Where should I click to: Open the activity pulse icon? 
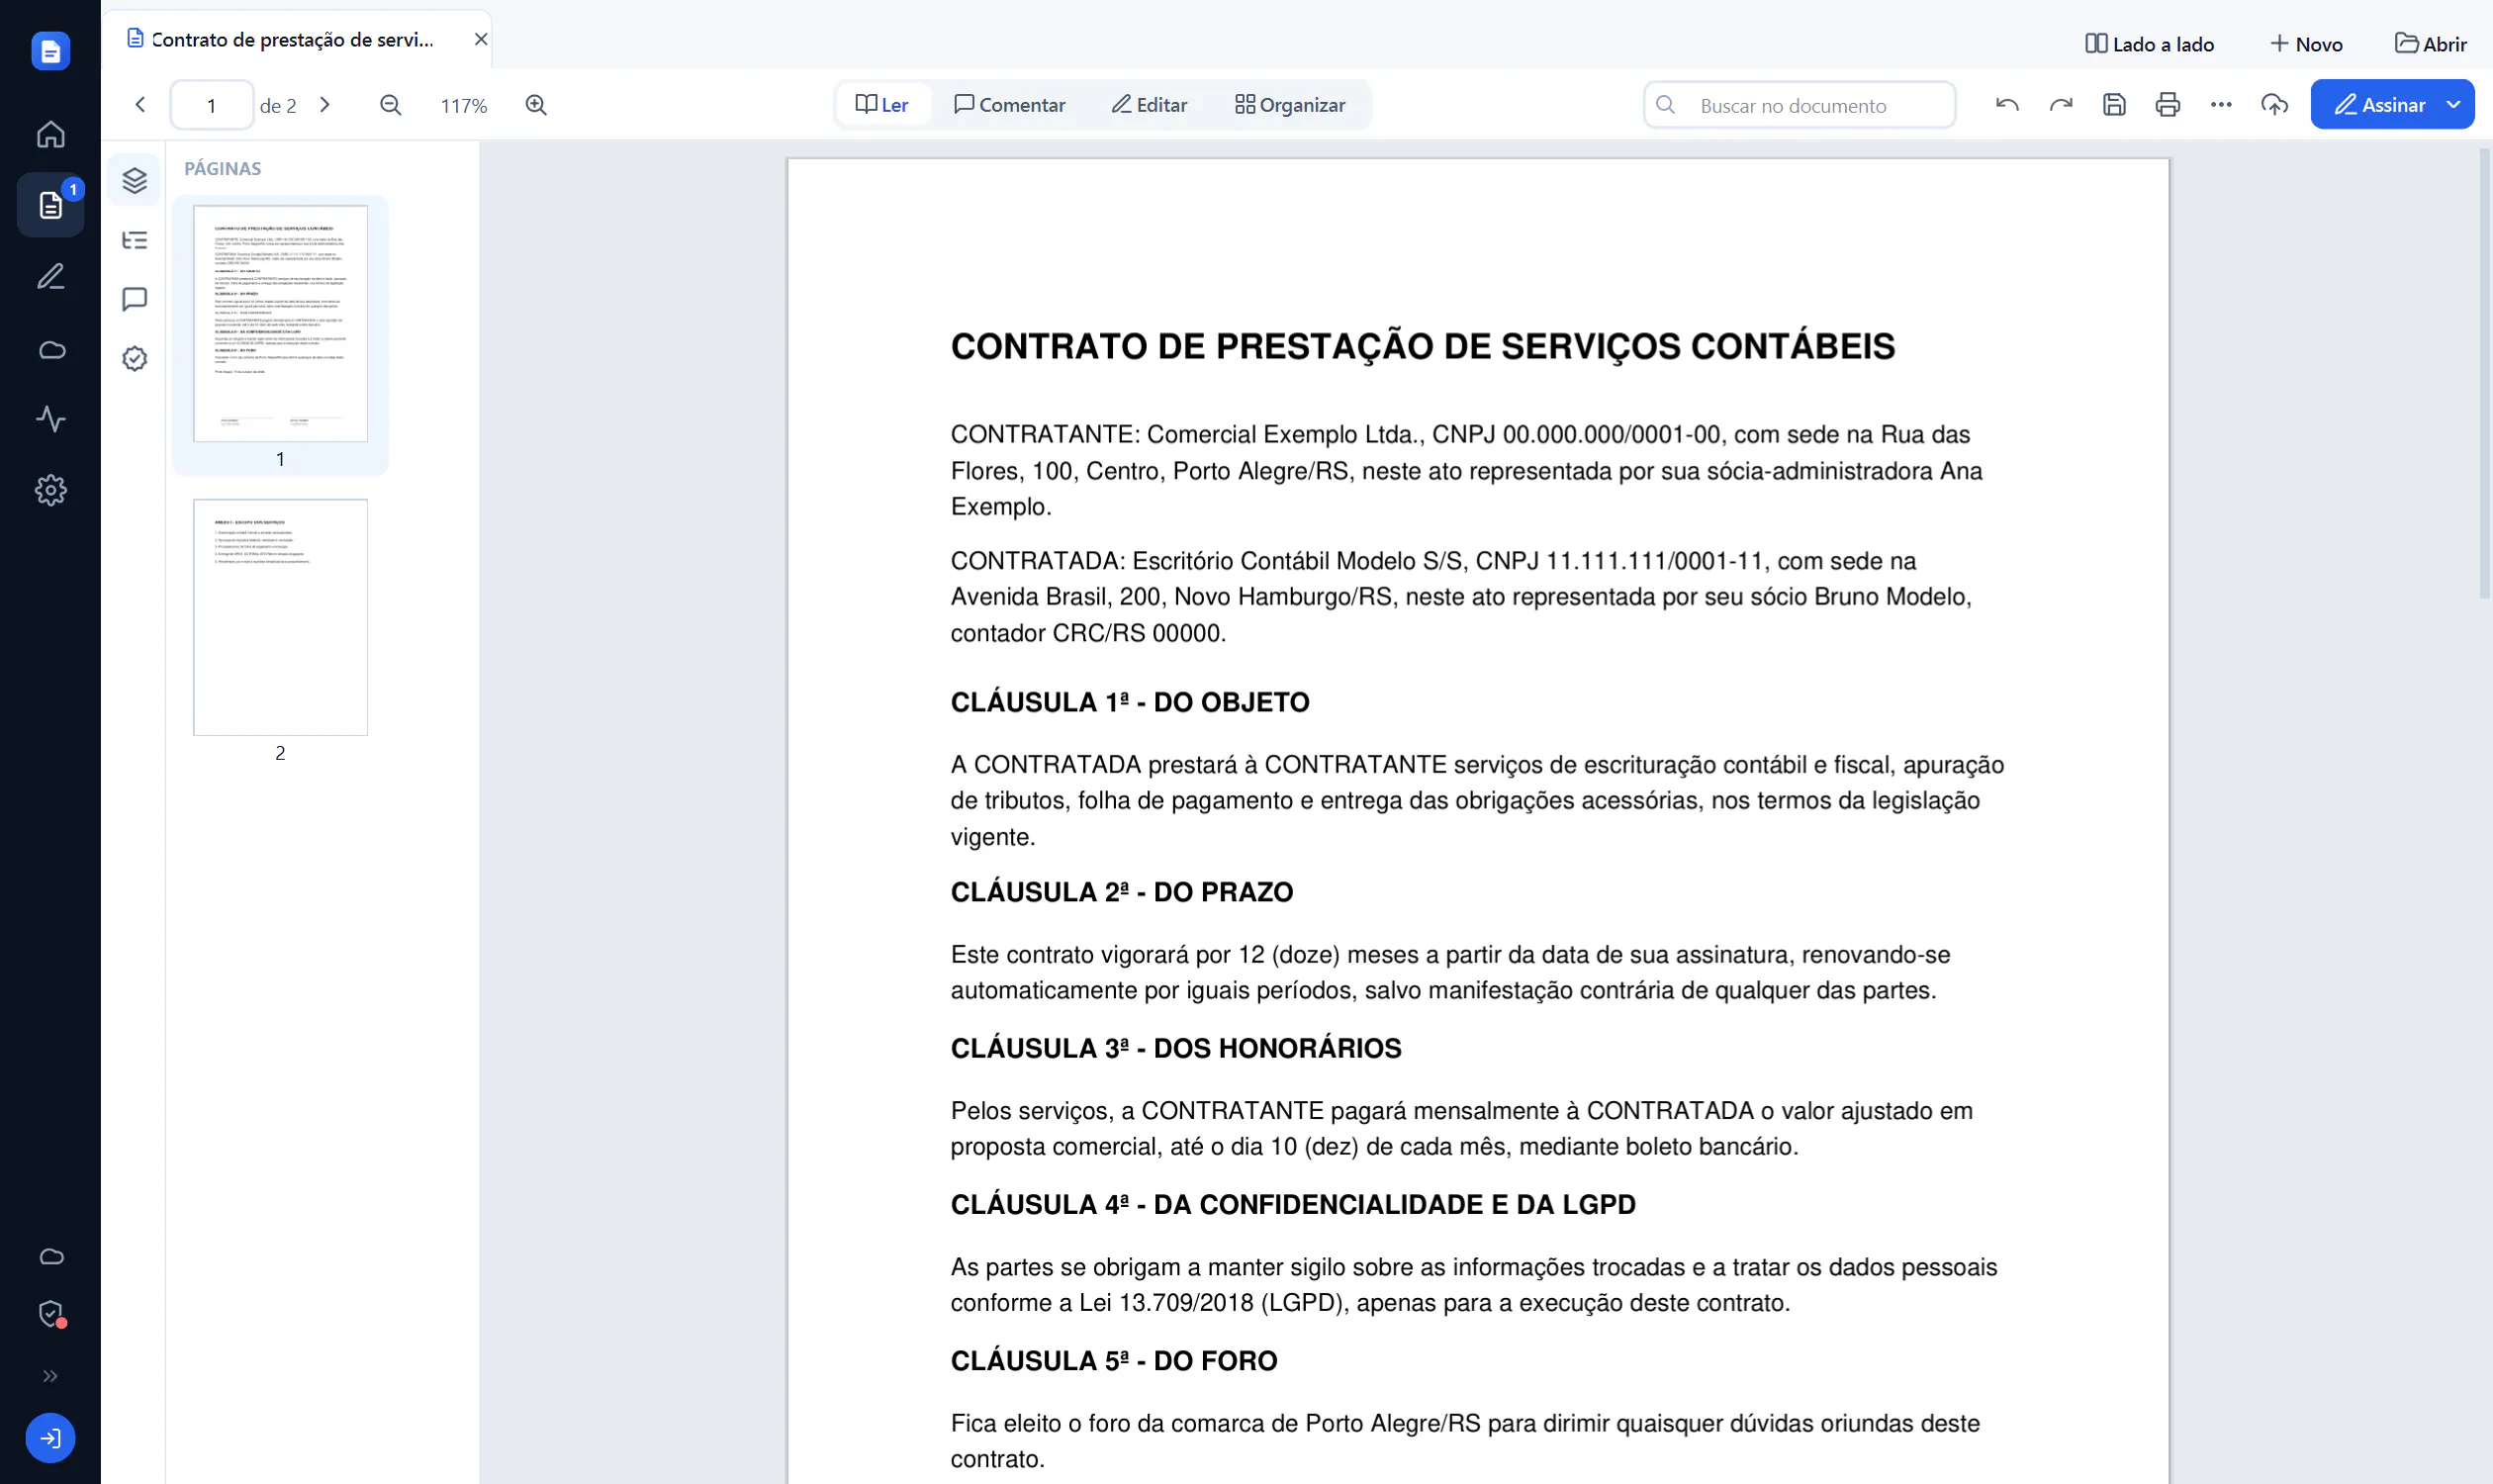50,419
